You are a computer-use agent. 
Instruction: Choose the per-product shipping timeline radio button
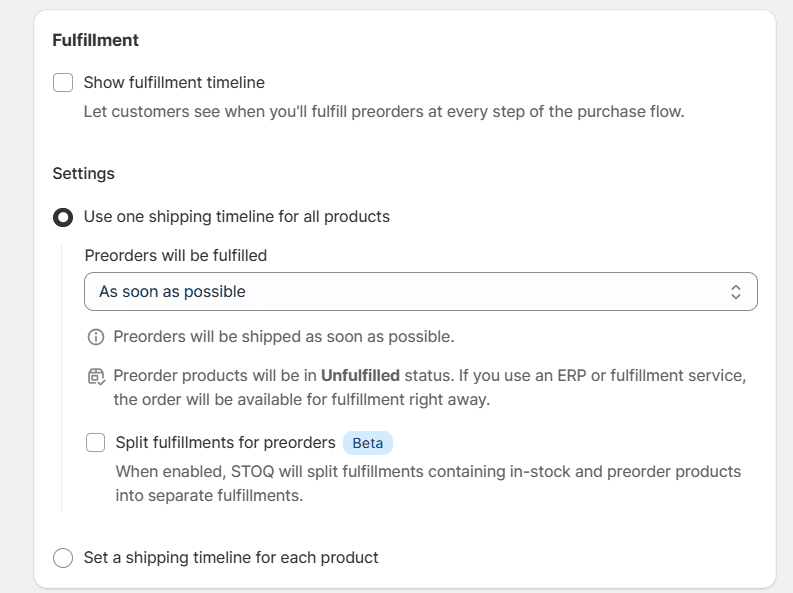pos(63,558)
